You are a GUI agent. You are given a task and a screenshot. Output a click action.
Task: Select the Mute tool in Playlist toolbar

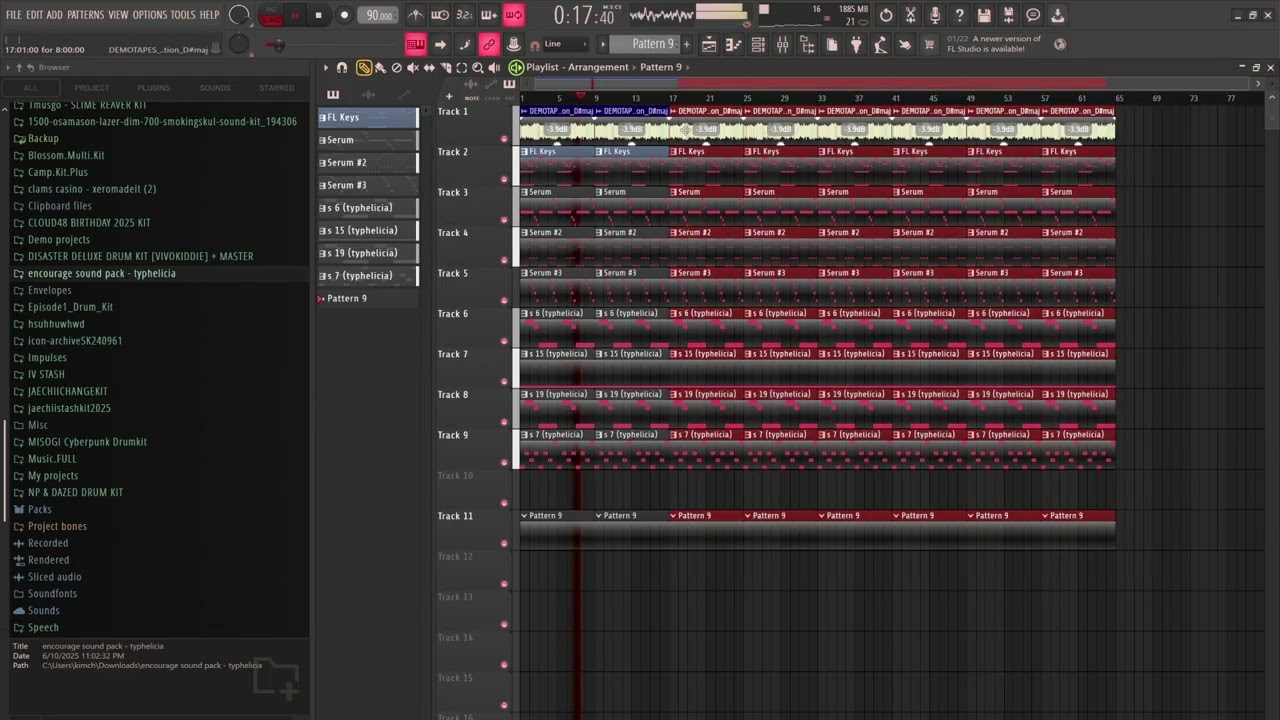point(413,67)
